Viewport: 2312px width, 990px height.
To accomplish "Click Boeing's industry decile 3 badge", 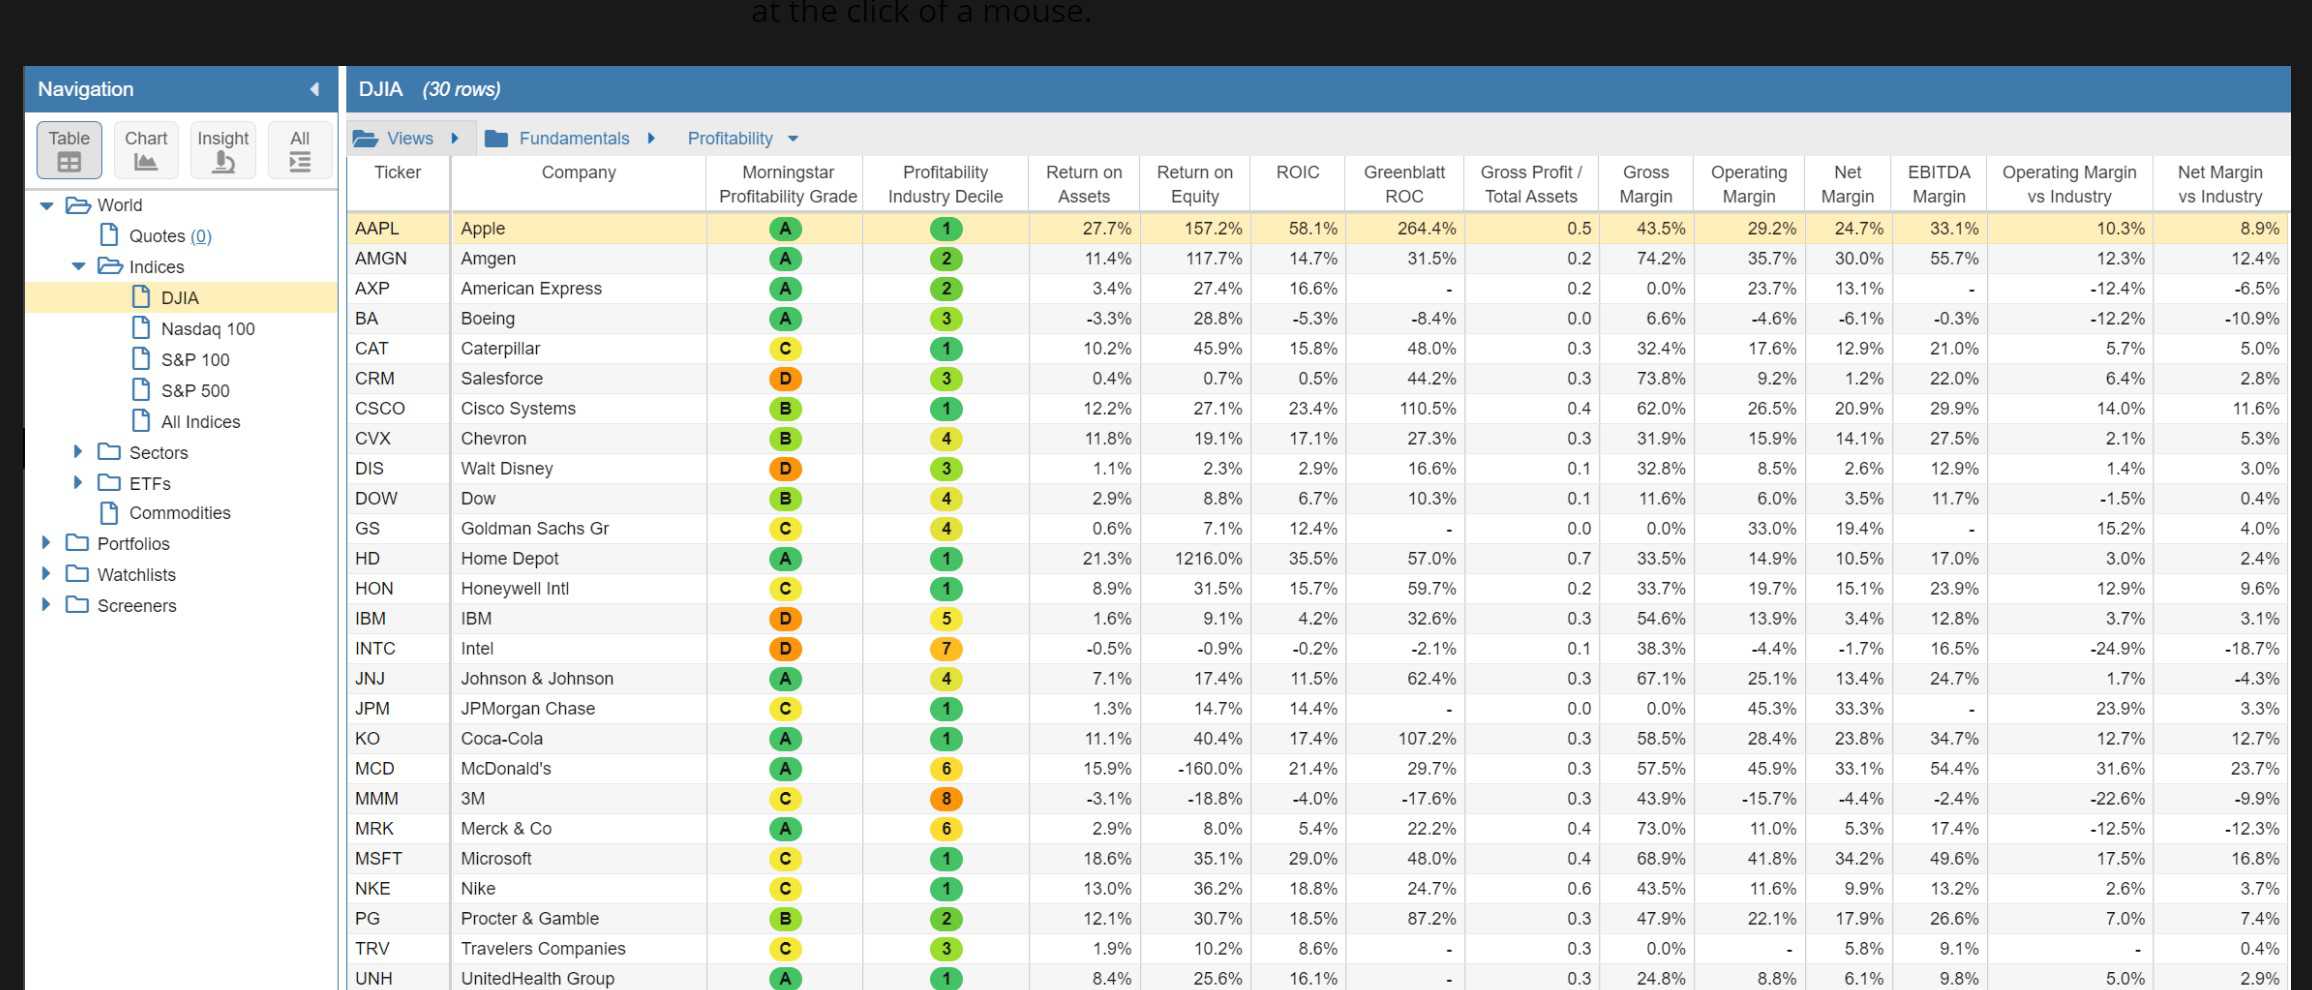I will pos(946,319).
